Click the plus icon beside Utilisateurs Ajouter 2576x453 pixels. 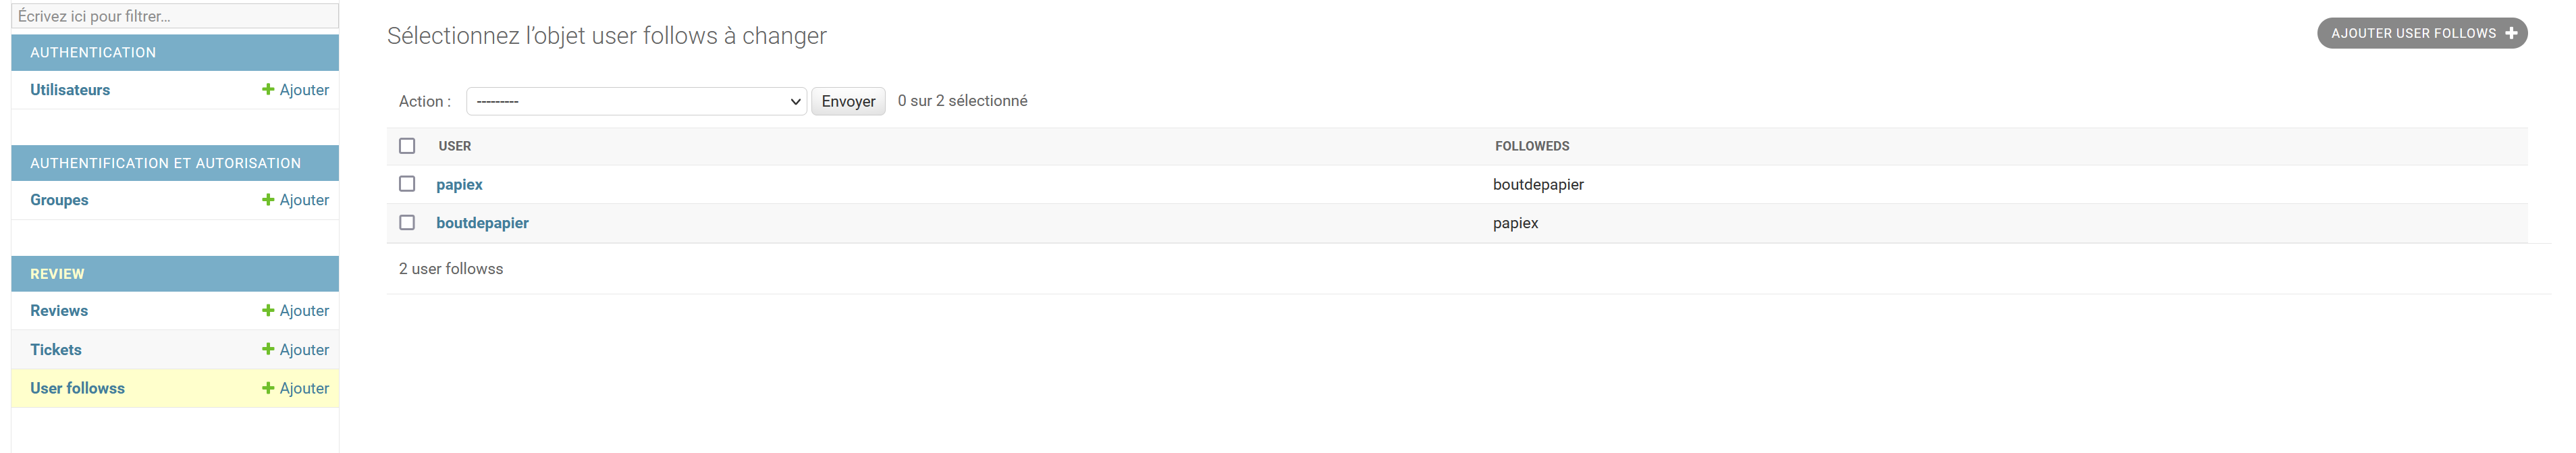(267, 89)
